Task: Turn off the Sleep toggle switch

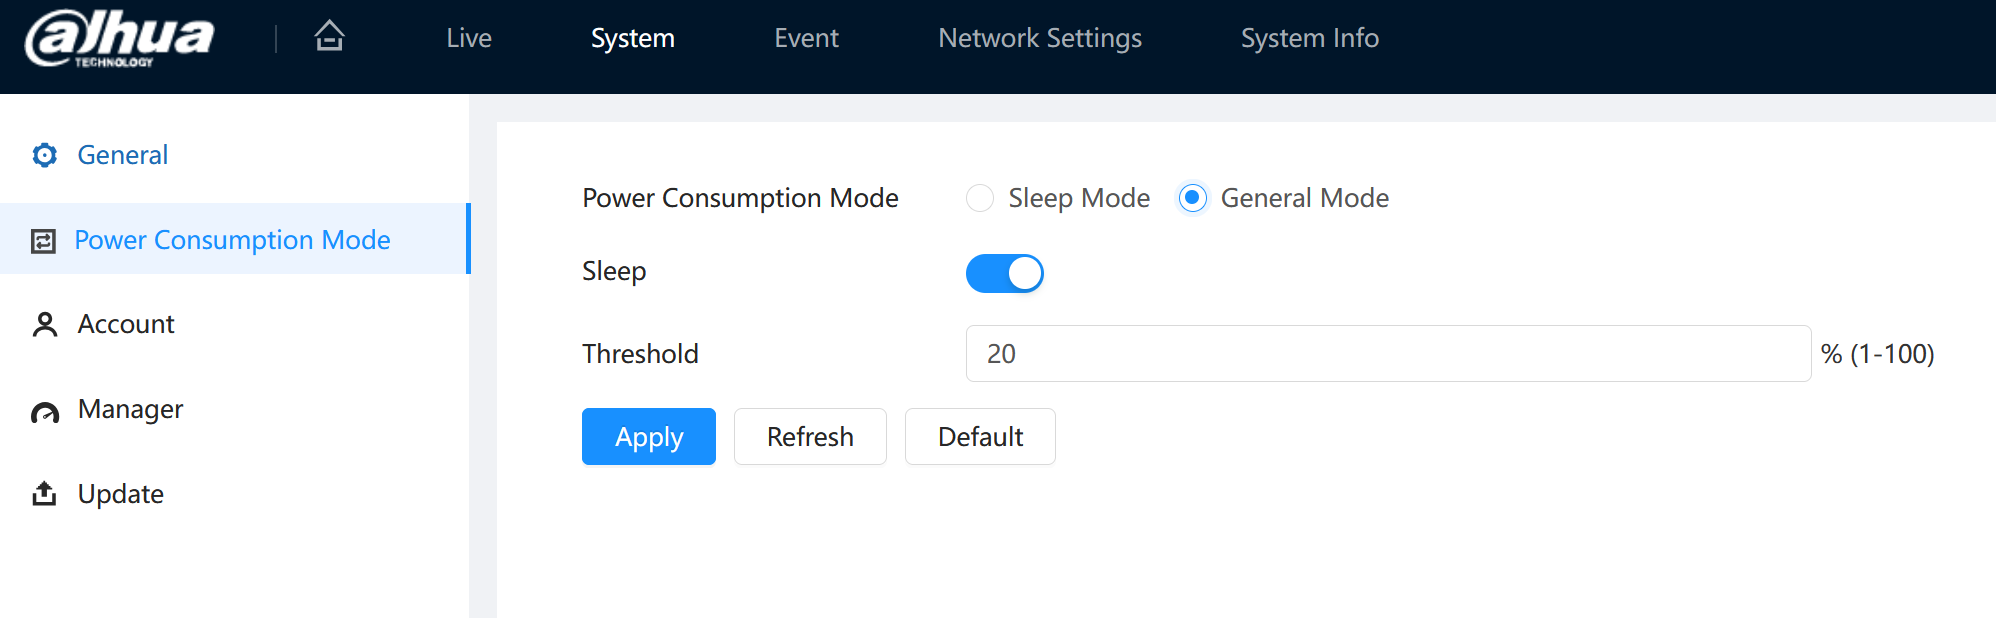Action: pyautogui.click(x=1005, y=273)
